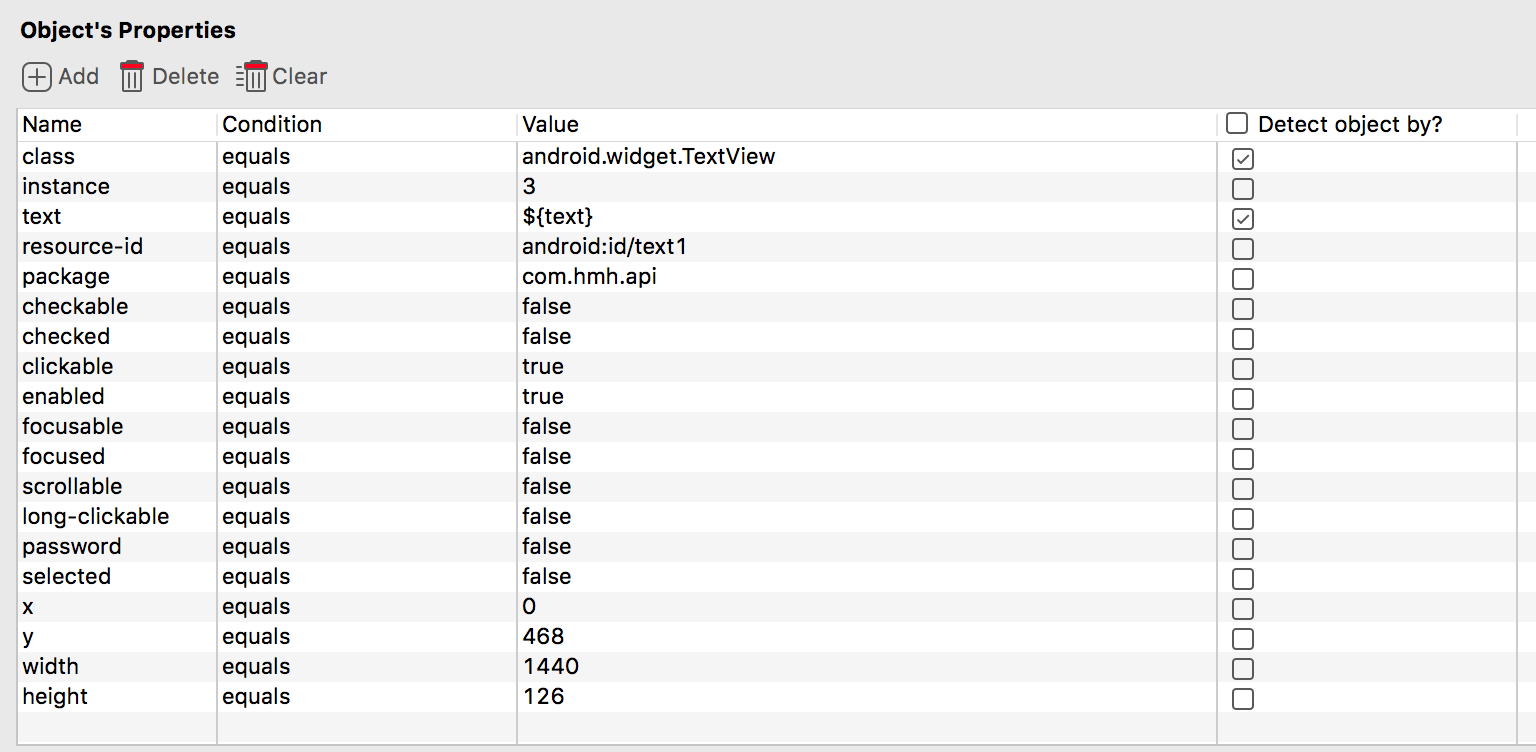Select the 'resource-id' property name cell
This screenshot has width=1536, height=752.
coord(82,247)
